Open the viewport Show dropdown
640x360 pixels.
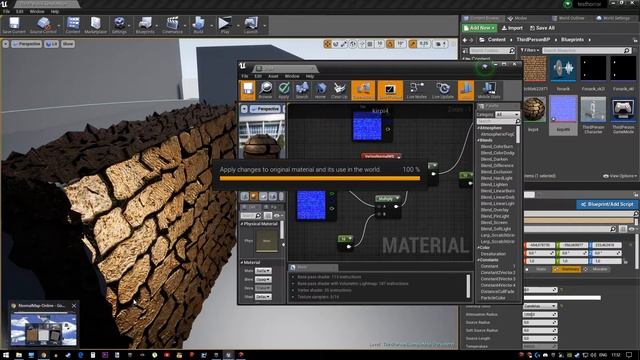[x=68, y=44]
